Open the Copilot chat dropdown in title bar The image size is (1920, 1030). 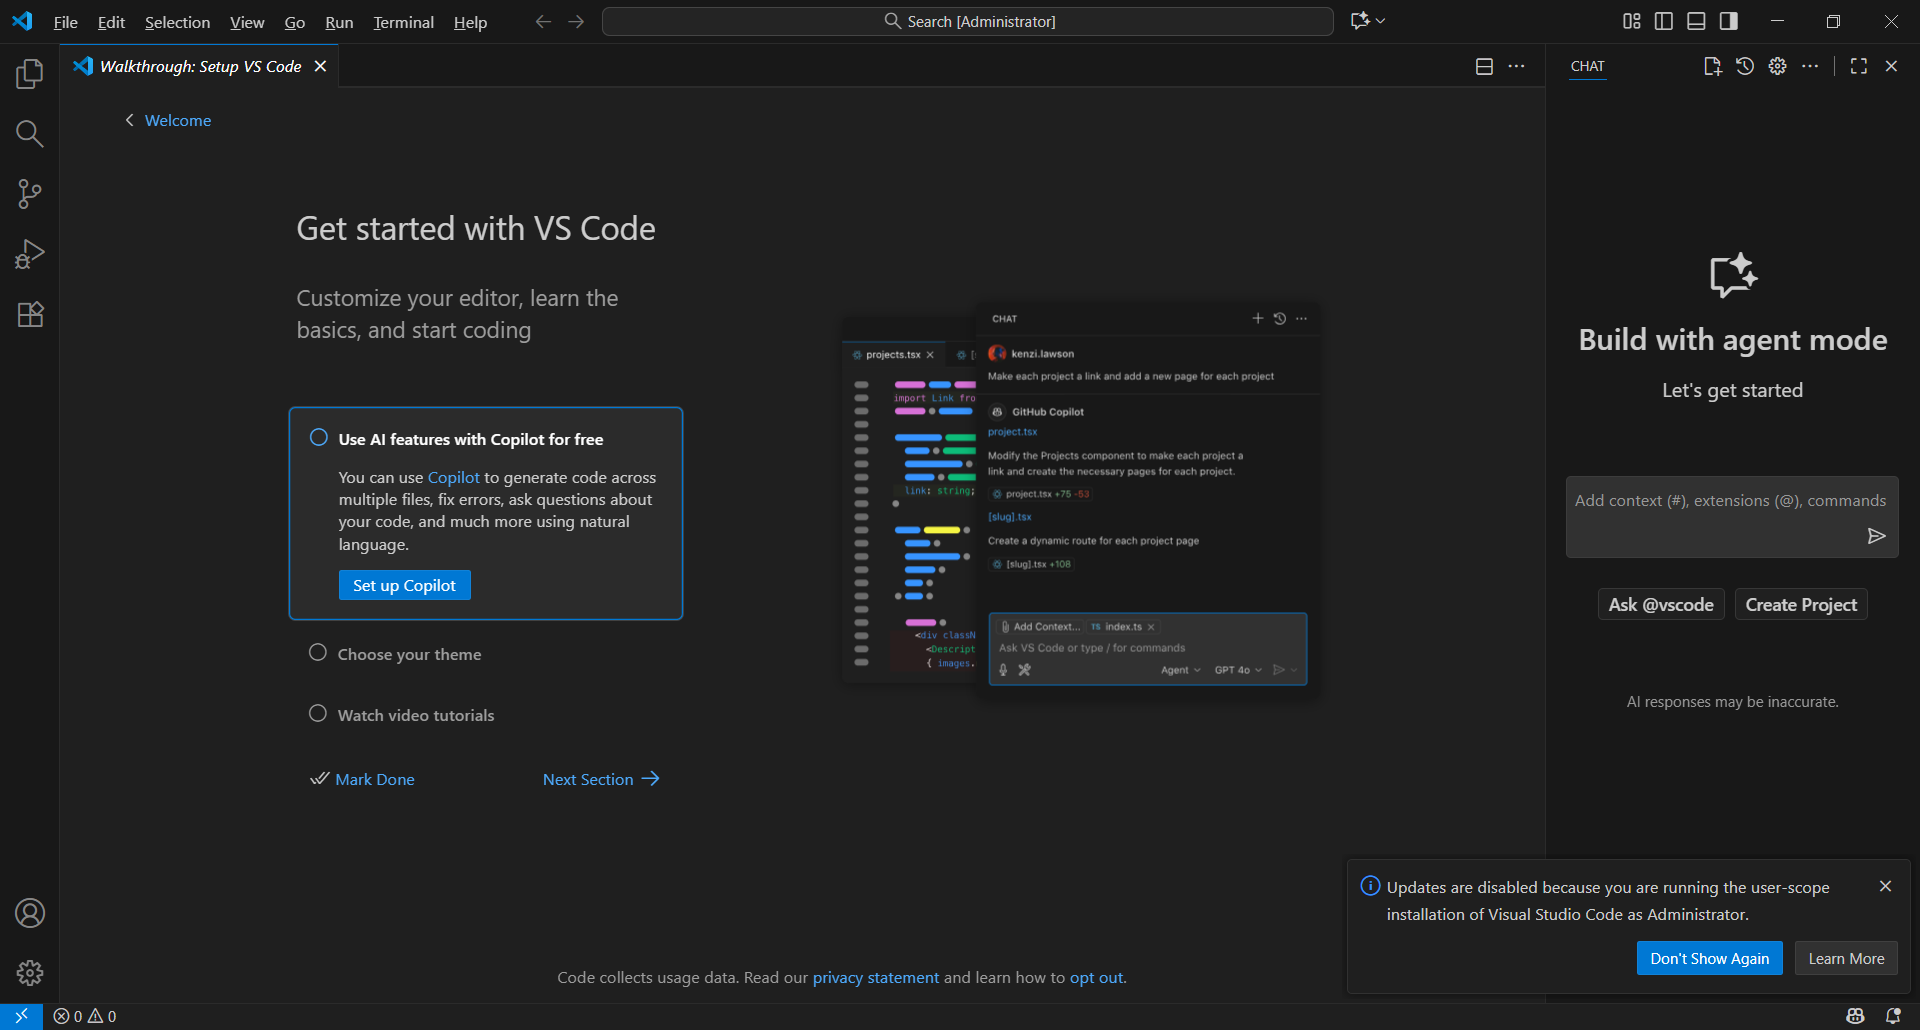coord(1368,21)
